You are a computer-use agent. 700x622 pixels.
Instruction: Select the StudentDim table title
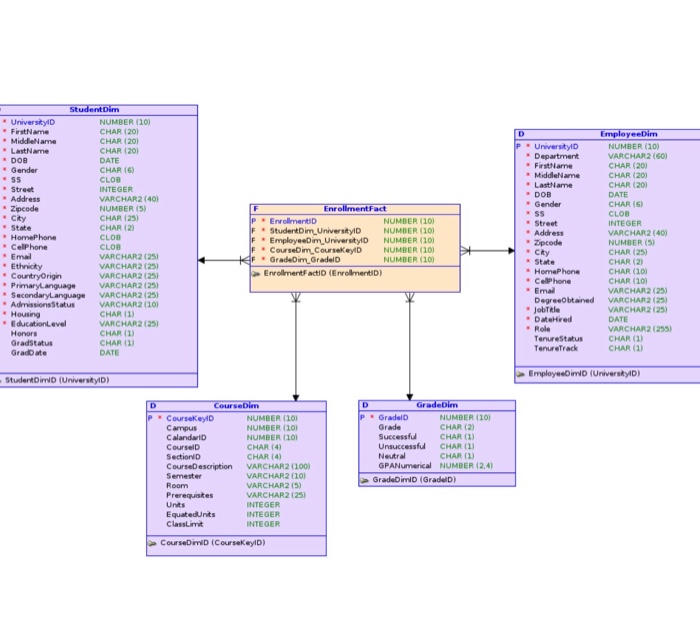pyautogui.click(x=94, y=109)
